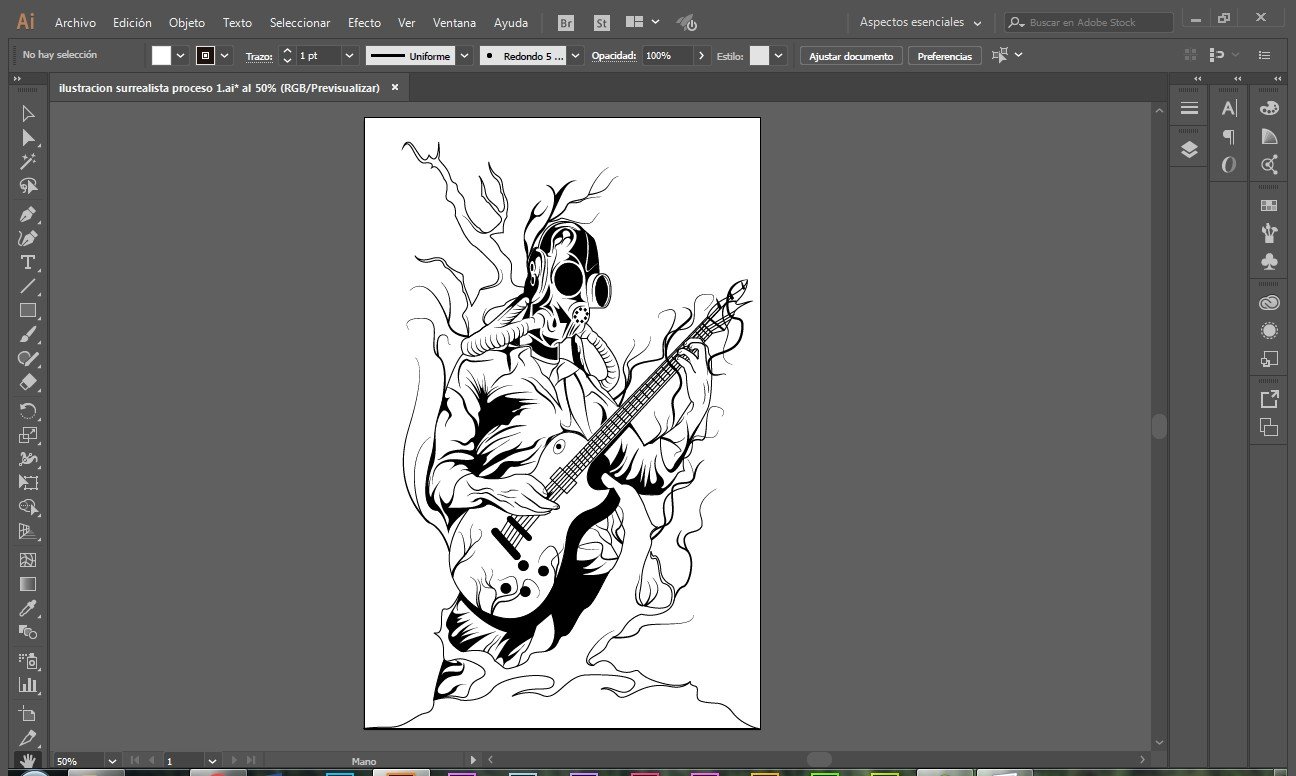Select the Gradient tool
1296x776 pixels.
click(x=28, y=584)
